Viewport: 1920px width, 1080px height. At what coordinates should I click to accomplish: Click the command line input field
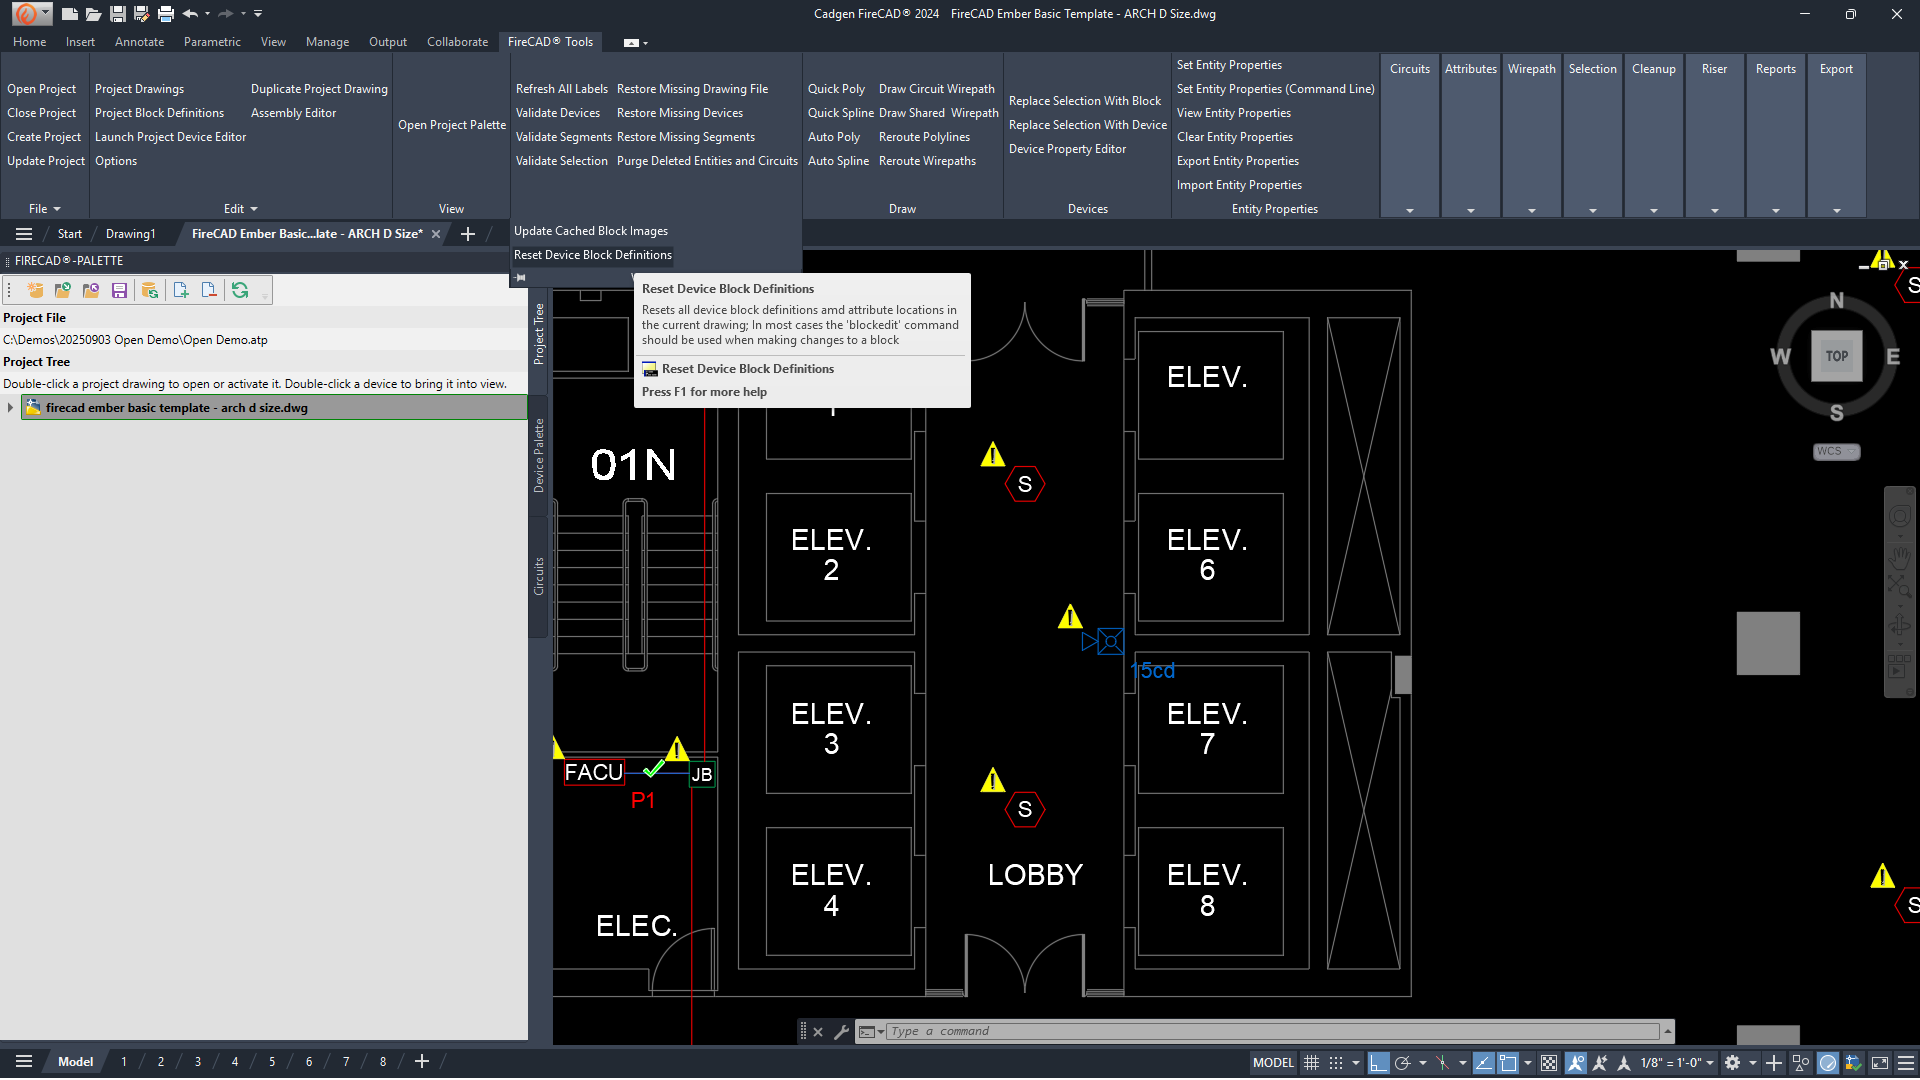pyautogui.click(x=1273, y=1032)
